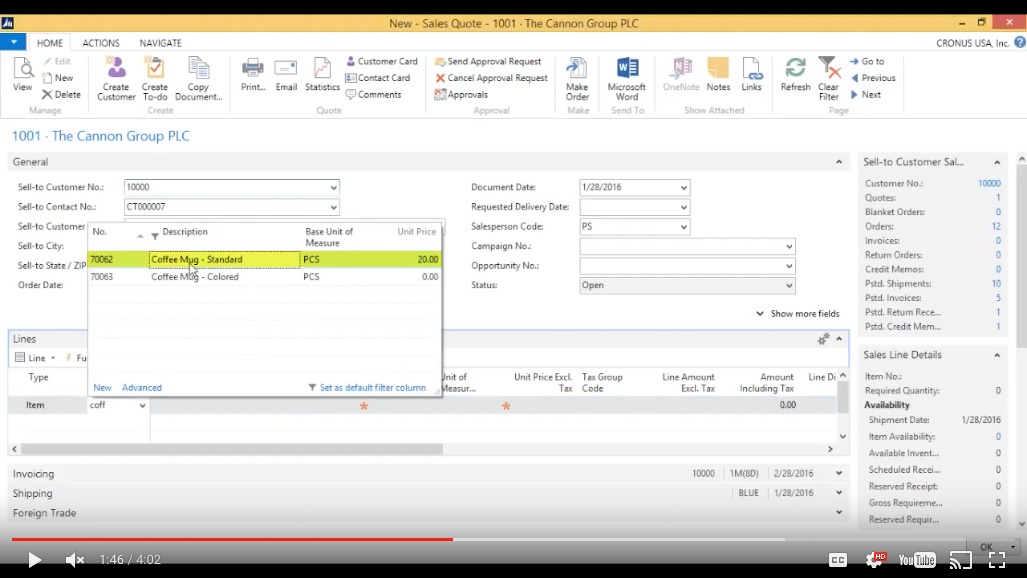This screenshot has width=1027, height=578.
Task: Click the Lines horizontal scrollbar
Action: coord(232,449)
